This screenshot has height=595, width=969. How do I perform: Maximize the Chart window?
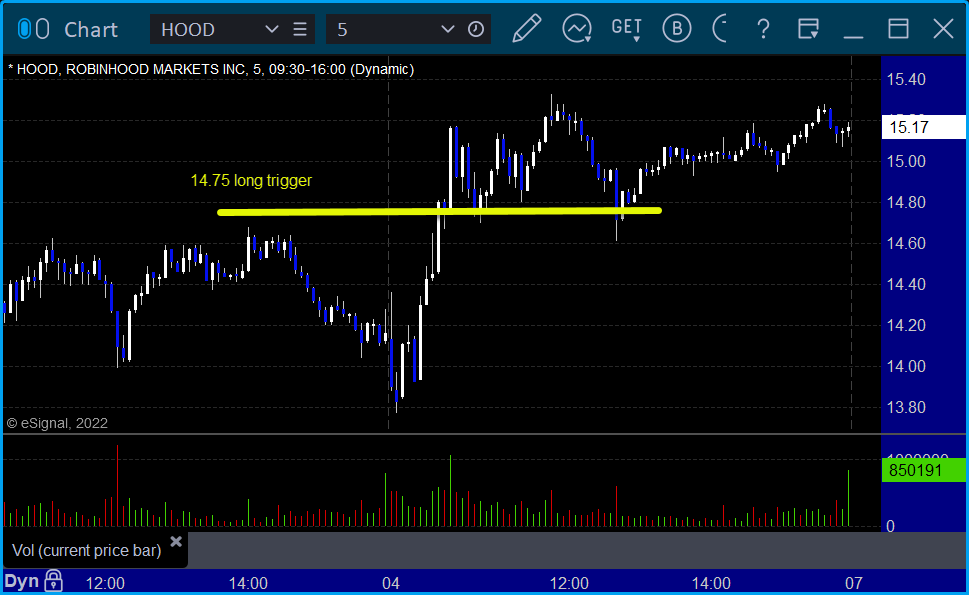pyautogui.click(x=898, y=29)
